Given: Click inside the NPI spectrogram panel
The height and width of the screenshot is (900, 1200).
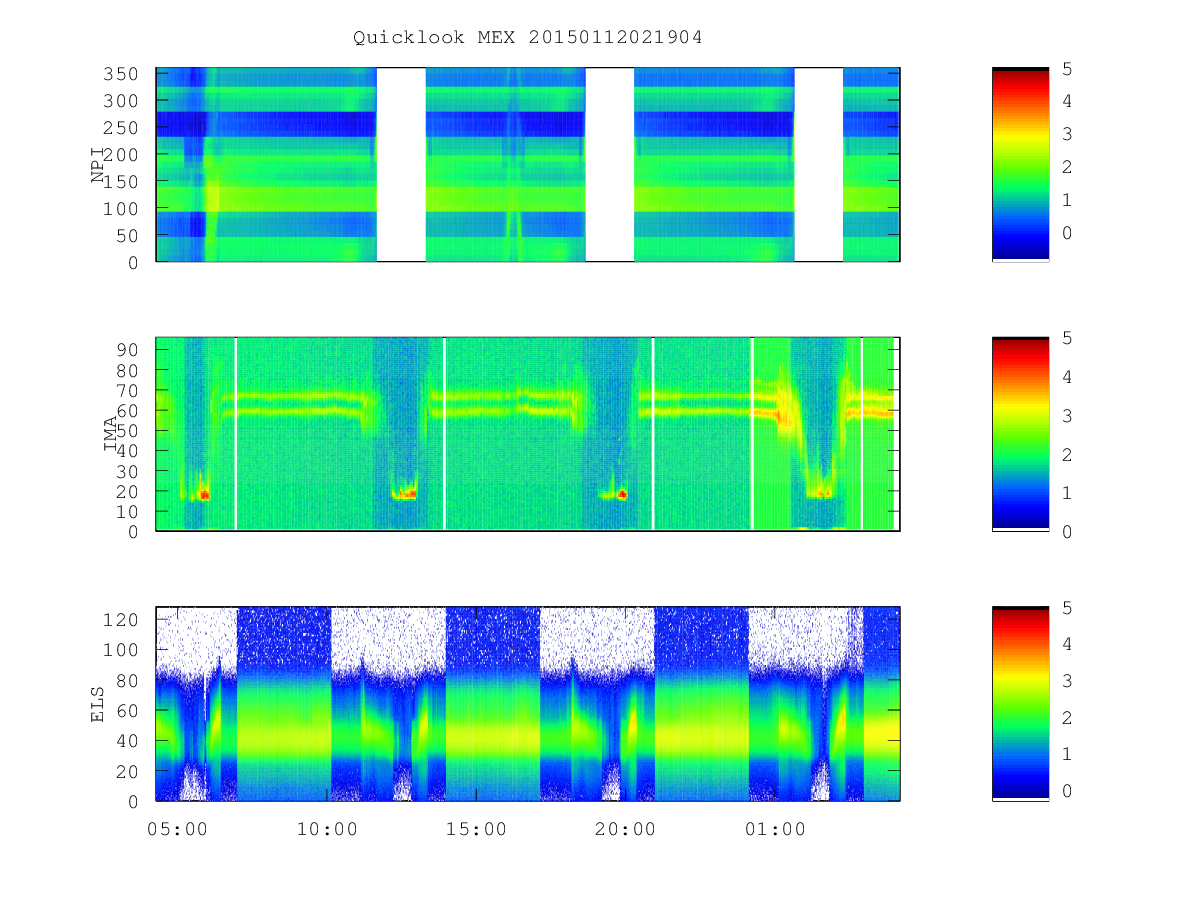Looking at the screenshot, I should pyautogui.click(x=528, y=164).
